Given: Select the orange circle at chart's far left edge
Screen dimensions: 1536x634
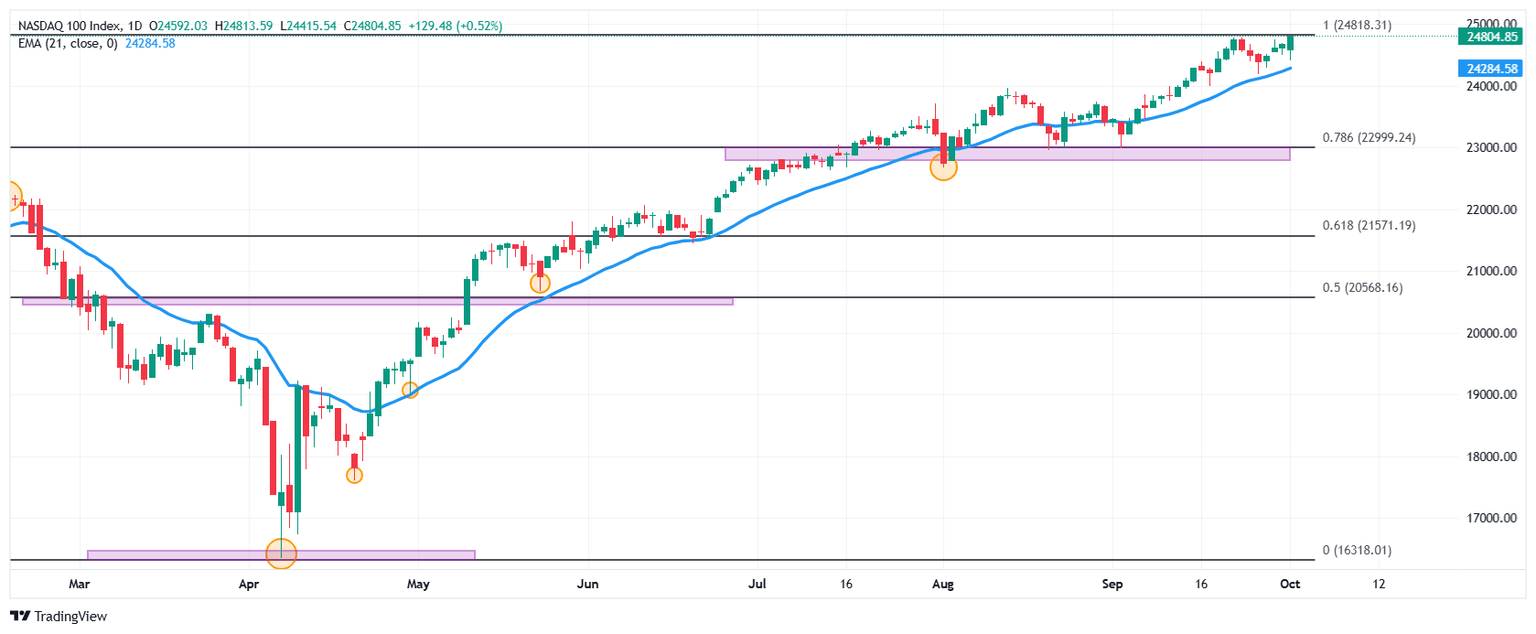Looking at the screenshot, I should [x=10, y=197].
